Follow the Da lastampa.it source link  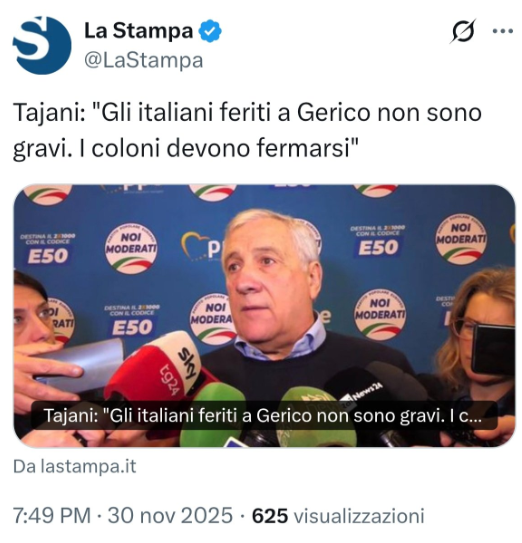[74, 466]
